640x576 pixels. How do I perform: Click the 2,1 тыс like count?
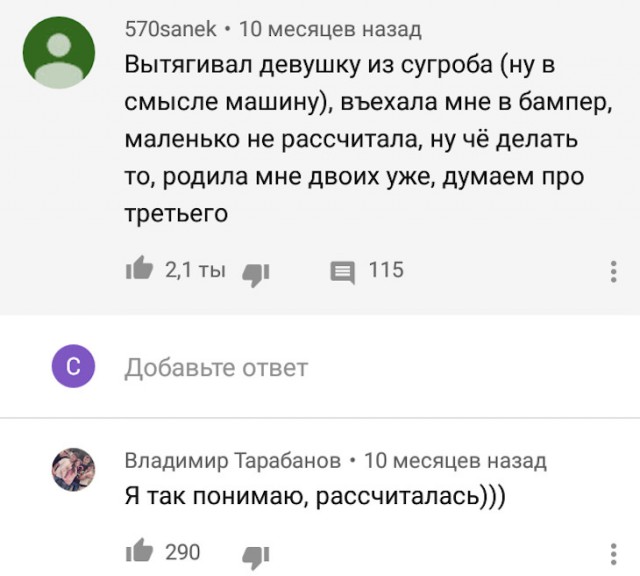194,269
